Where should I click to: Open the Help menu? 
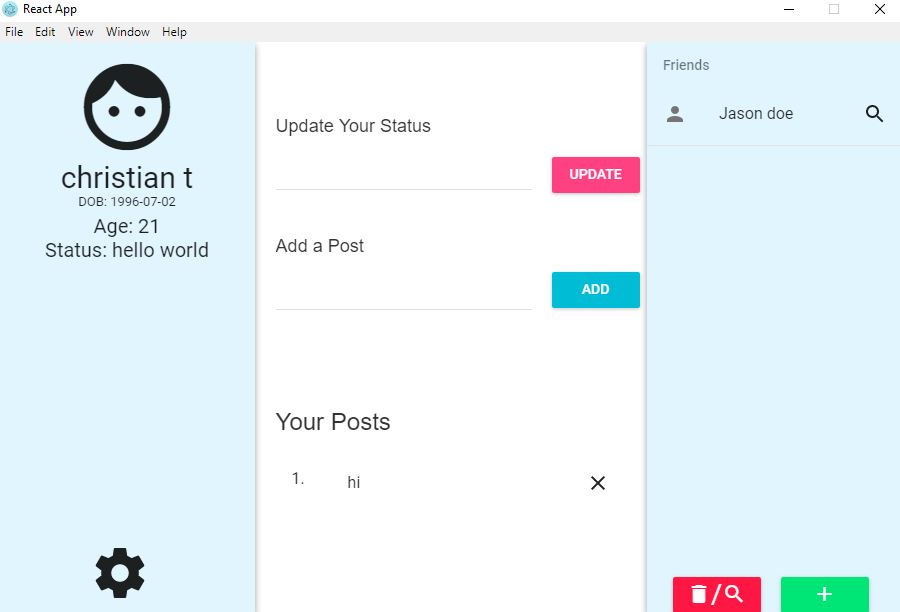[174, 32]
